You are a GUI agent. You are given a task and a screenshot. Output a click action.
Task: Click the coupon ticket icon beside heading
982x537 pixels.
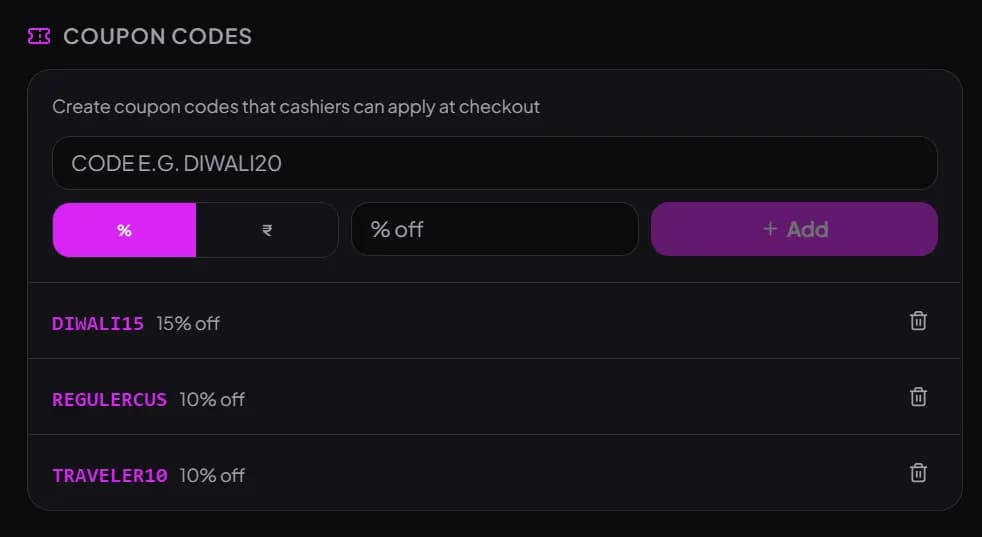pos(39,36)
